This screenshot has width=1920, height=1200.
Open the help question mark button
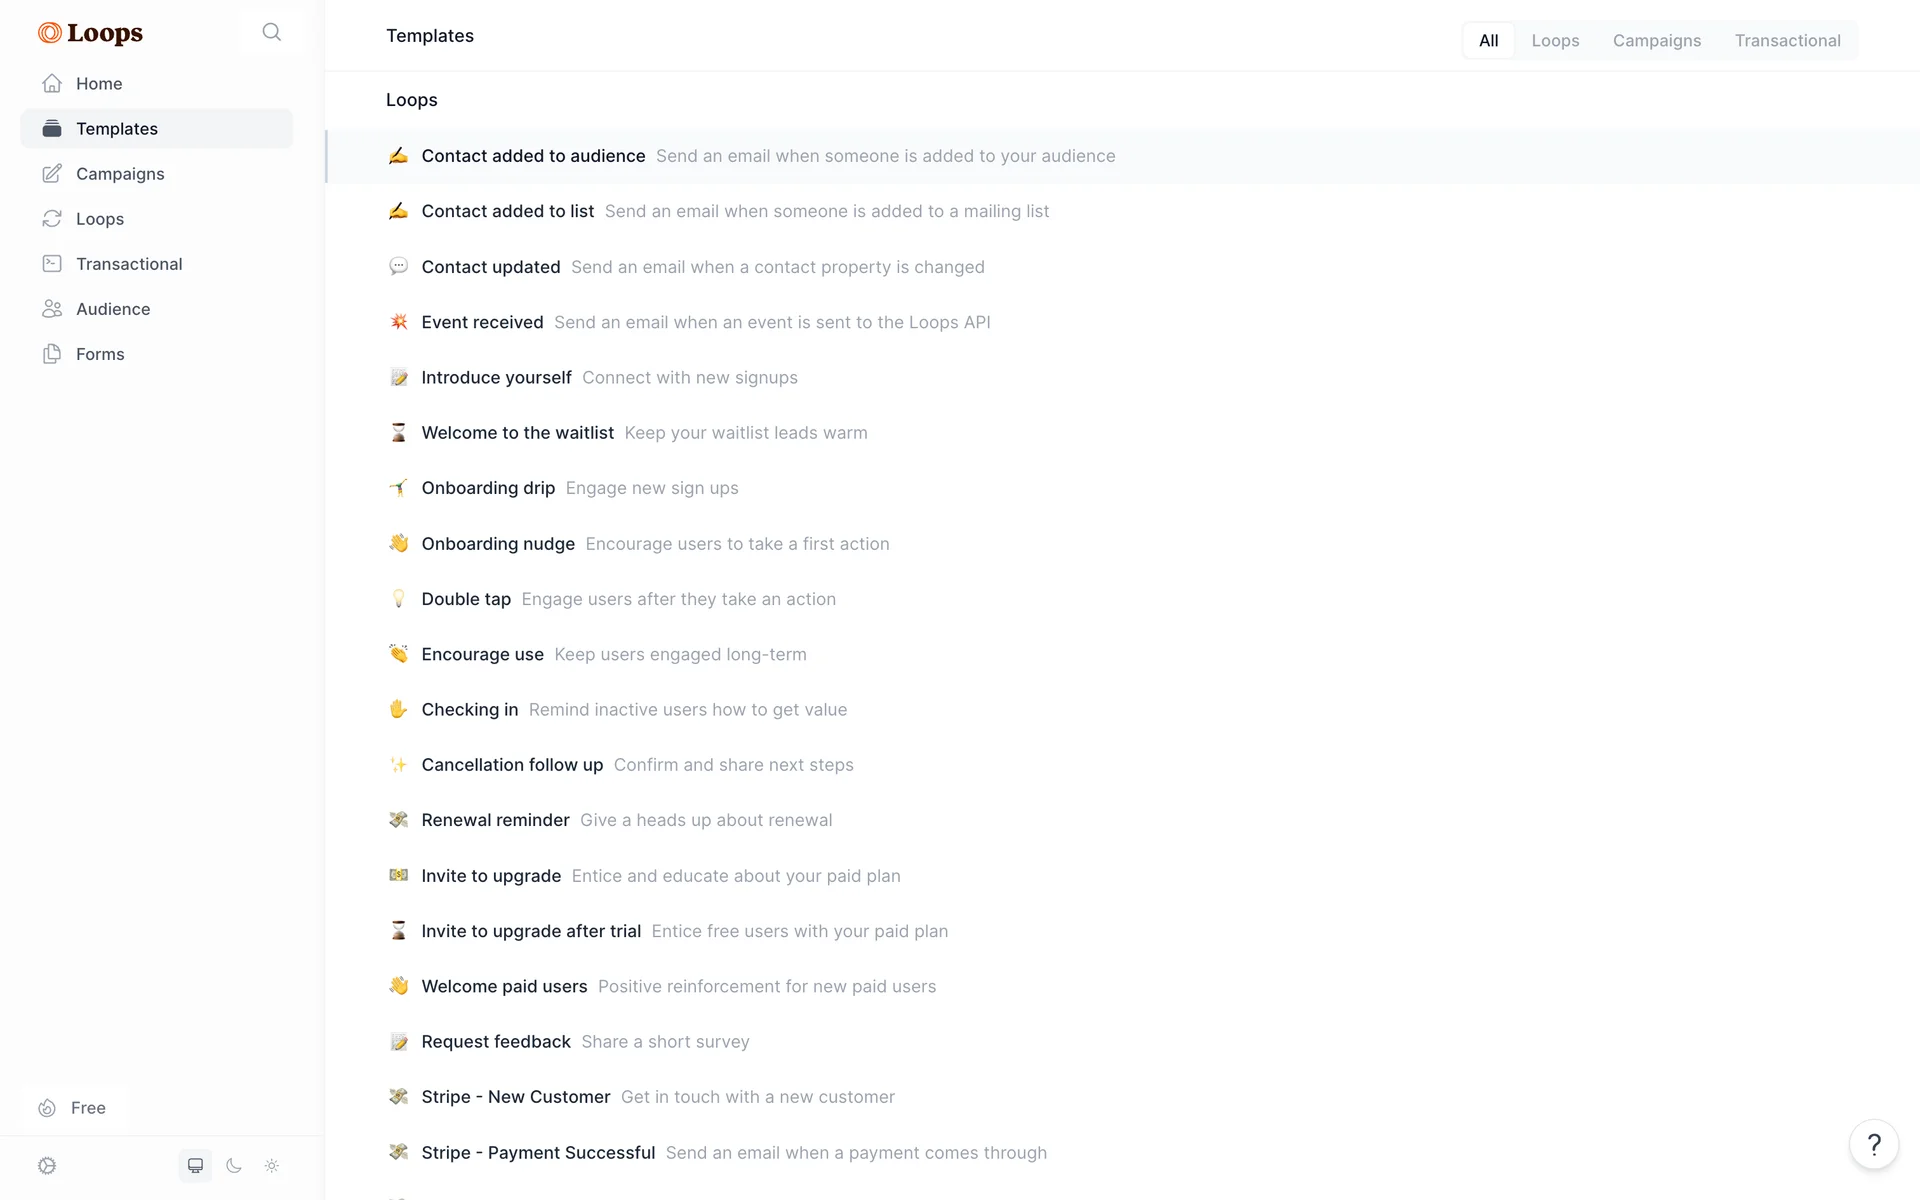point(1874,1144)
